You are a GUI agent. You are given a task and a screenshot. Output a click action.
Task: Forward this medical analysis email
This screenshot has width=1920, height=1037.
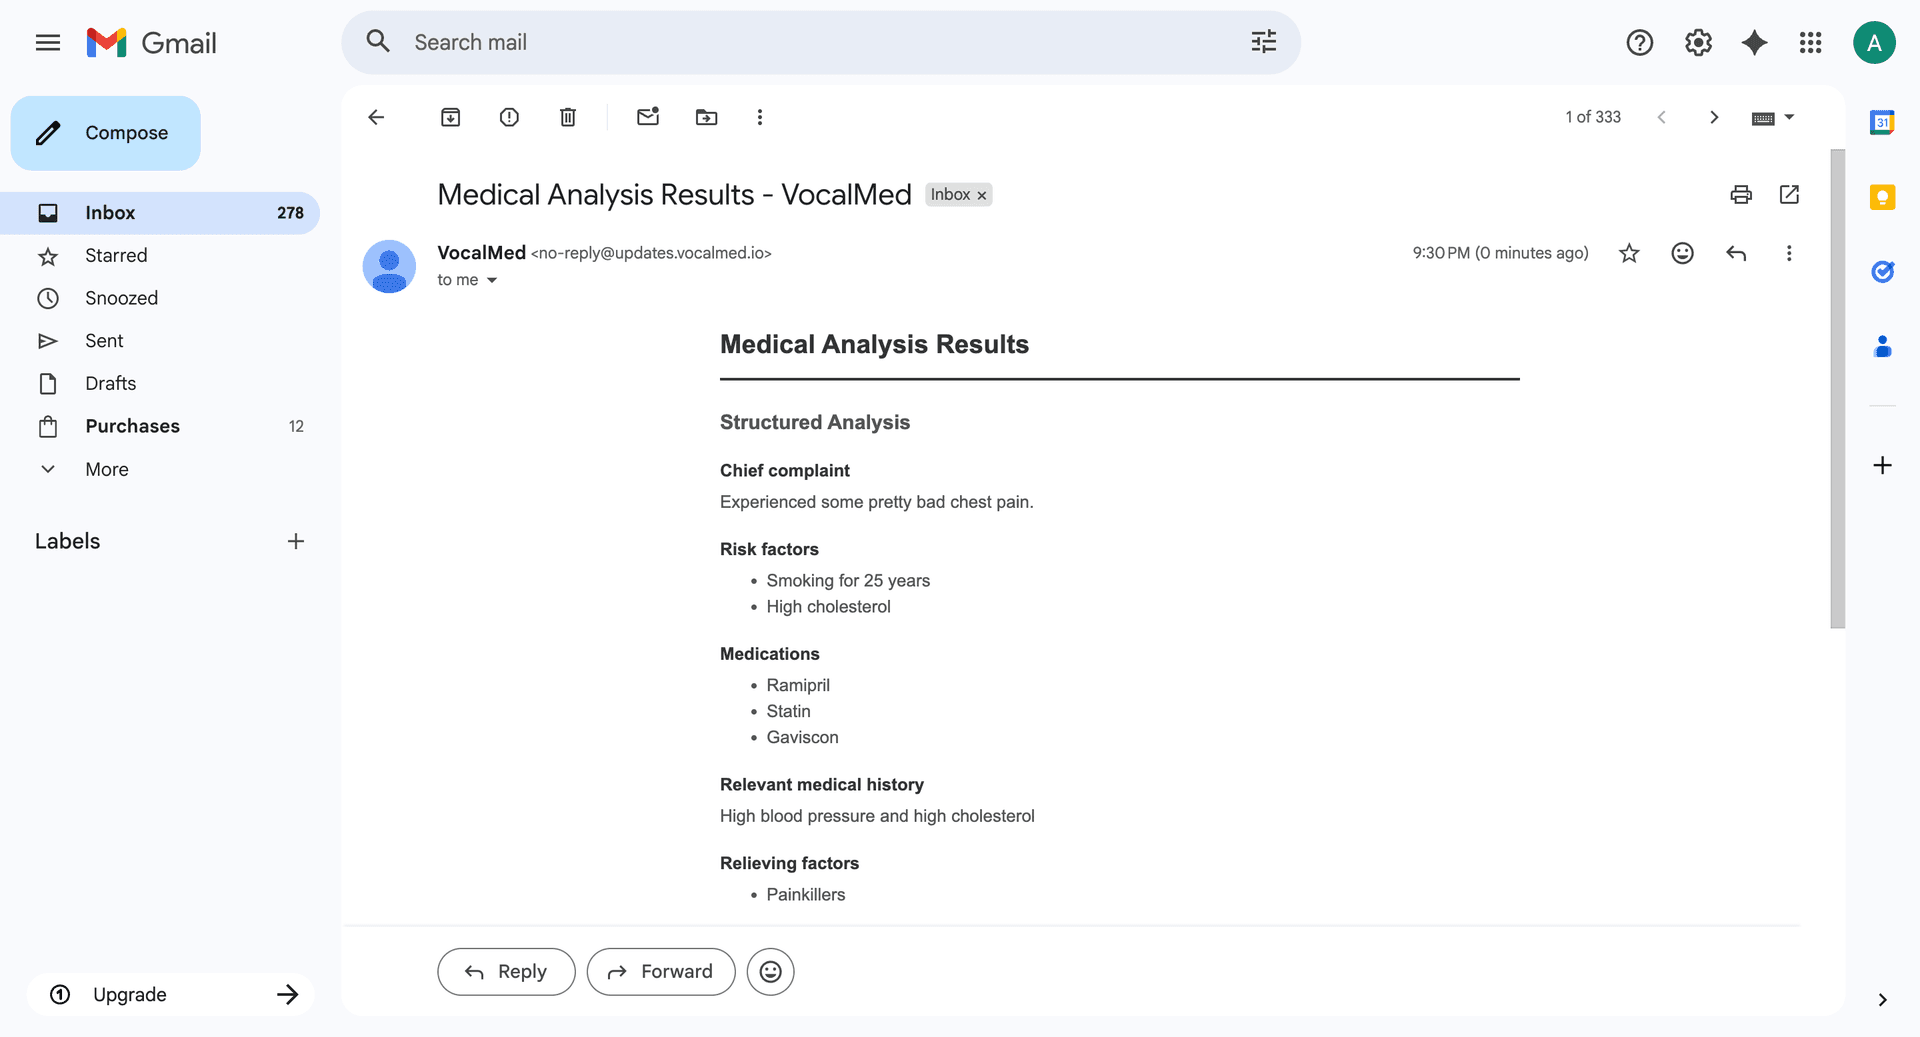(660, 971)
